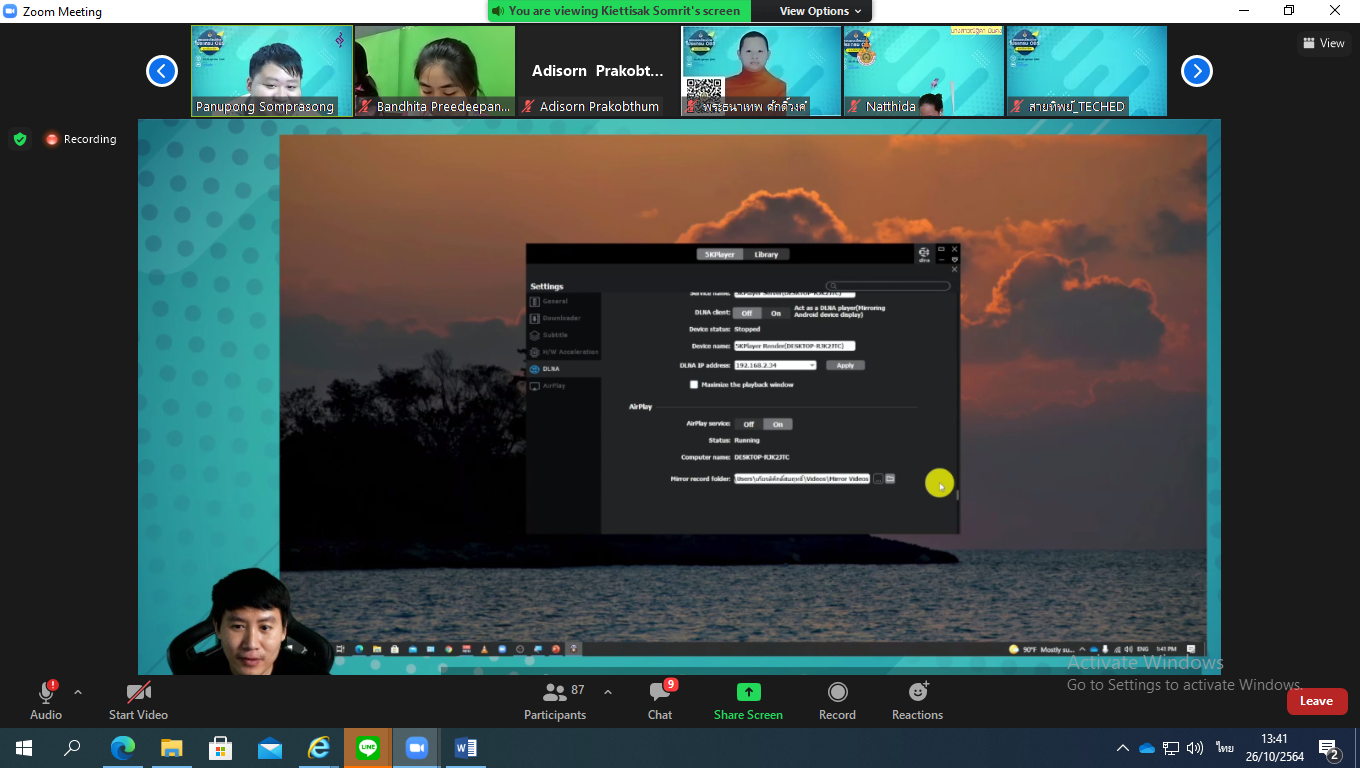Click the red Recording indicator
The height and width of the screenshot is (768, 1360).
click(x=81, y=139)
